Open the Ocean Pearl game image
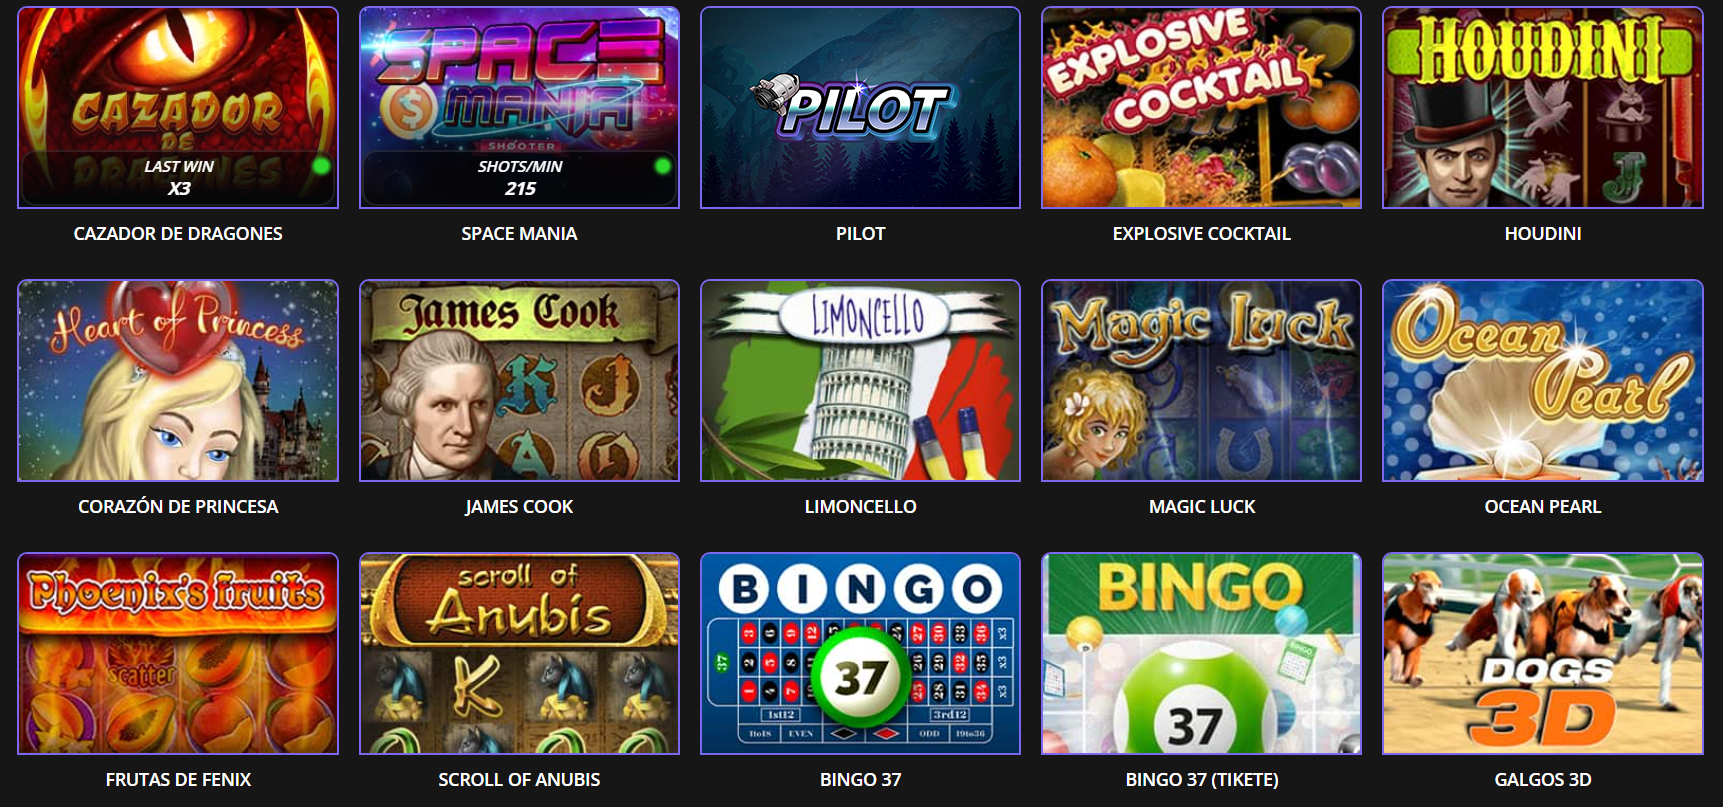 (x=1542, y=380)
